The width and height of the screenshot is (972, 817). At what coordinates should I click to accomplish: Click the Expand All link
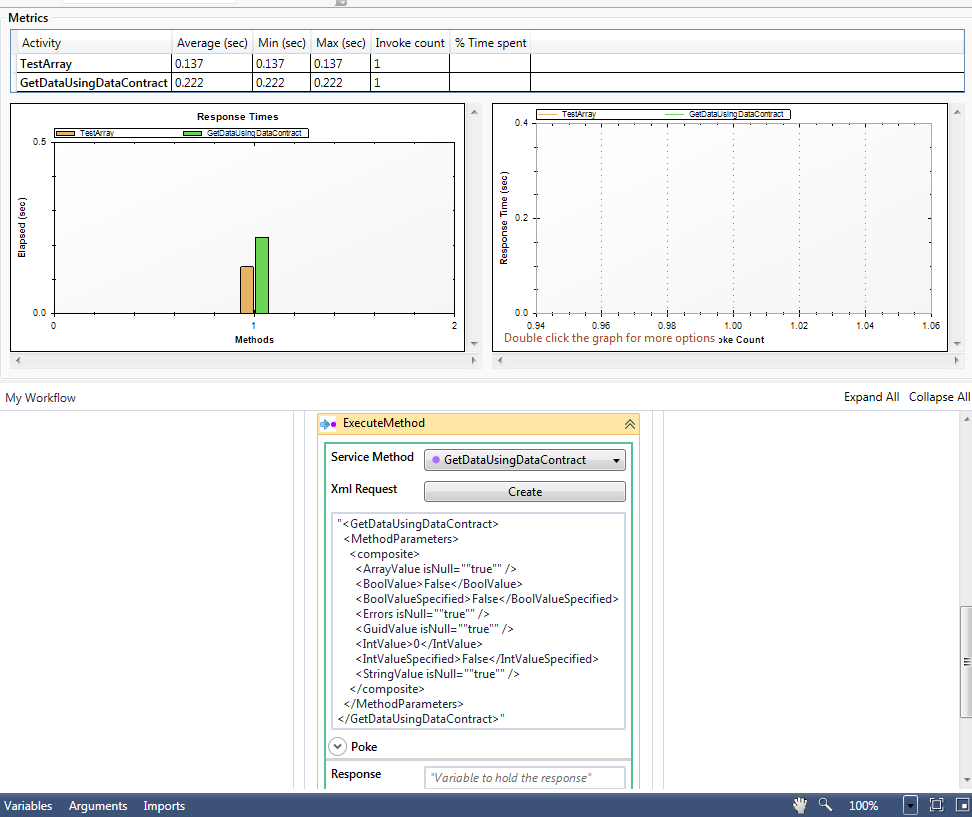point(871,397)
